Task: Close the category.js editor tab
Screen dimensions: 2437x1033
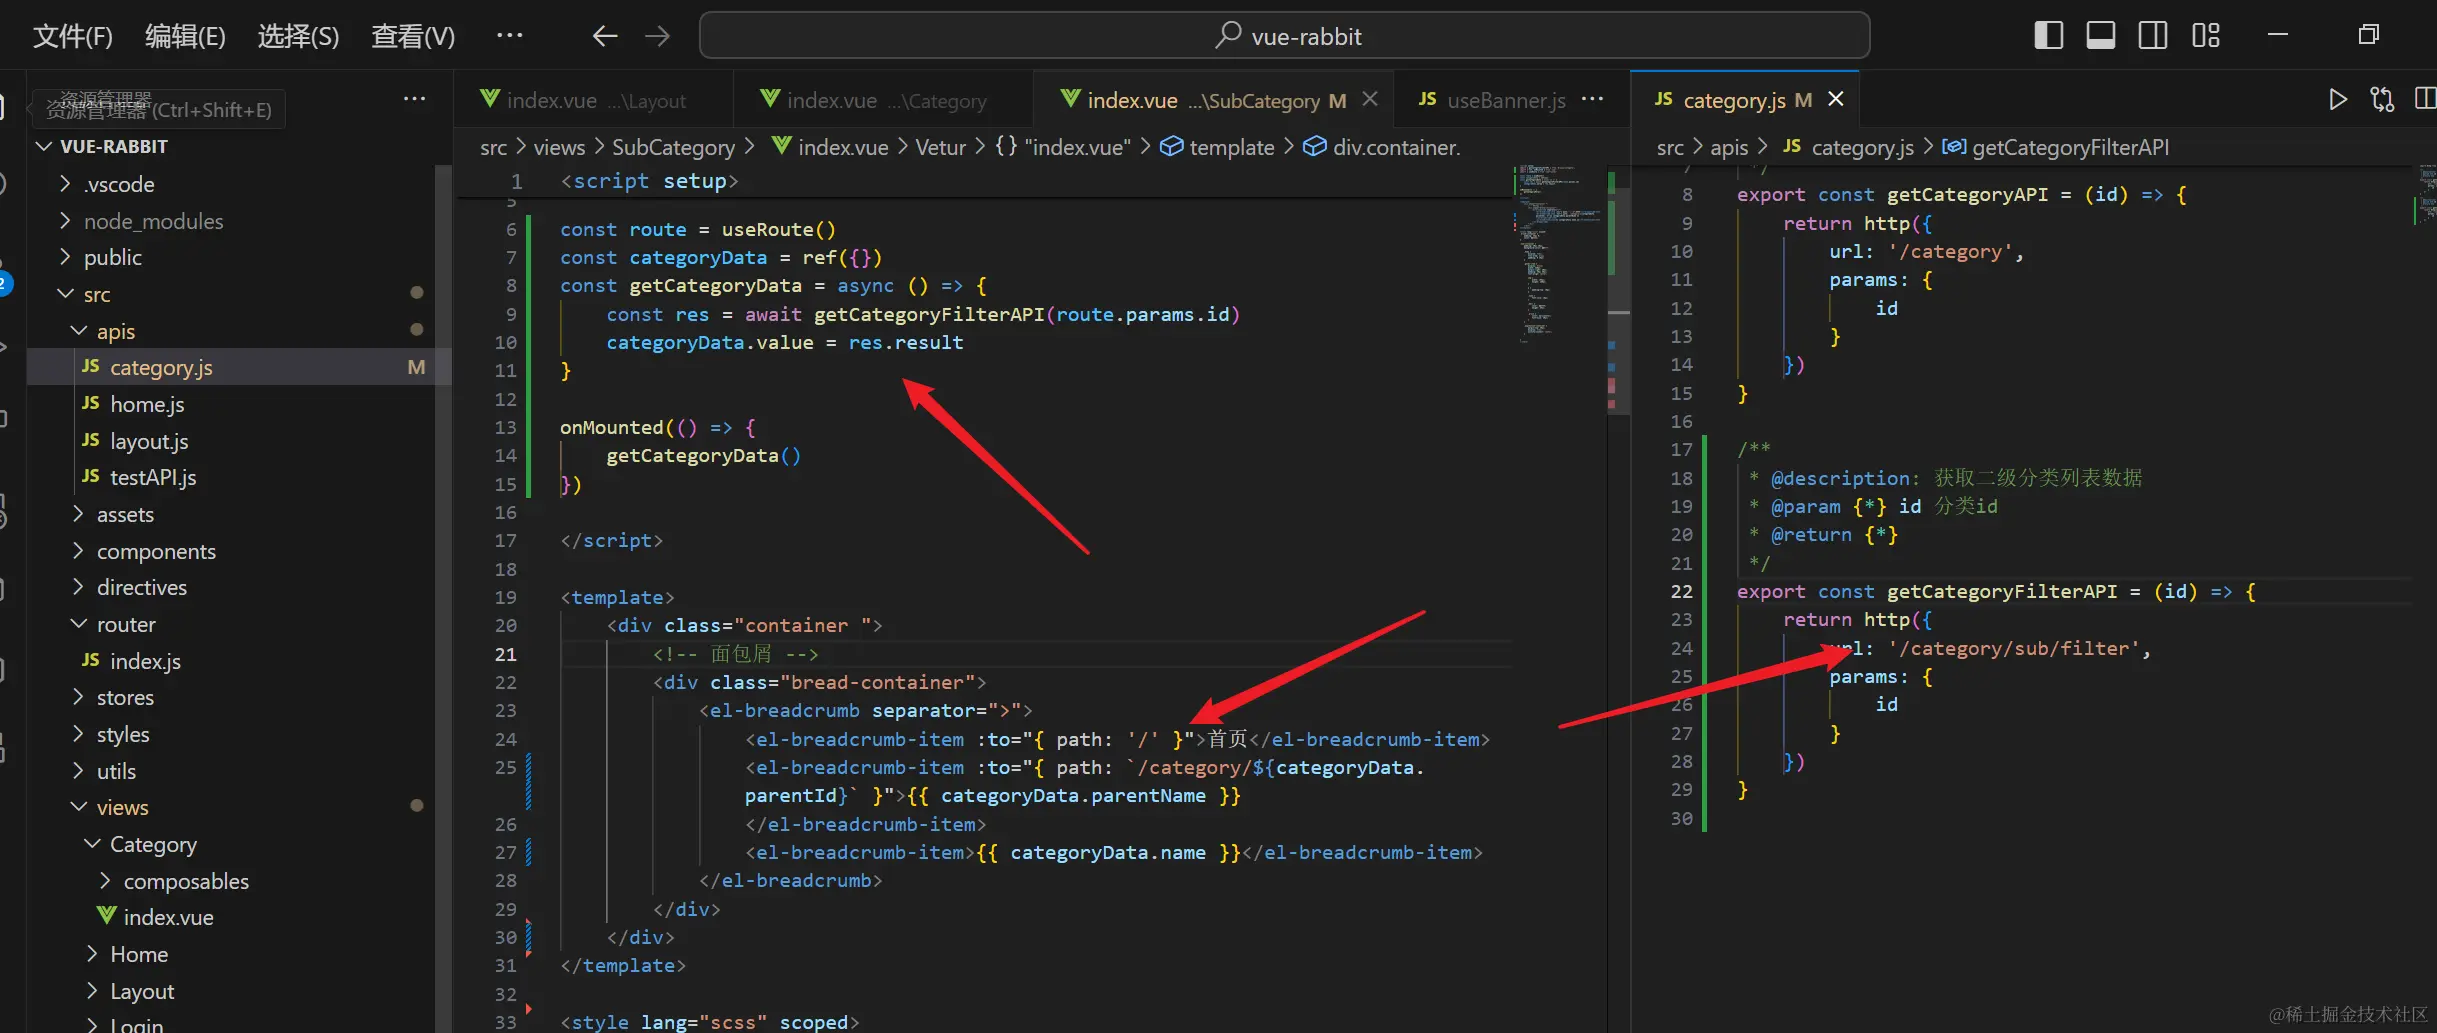Action: 1836,99
